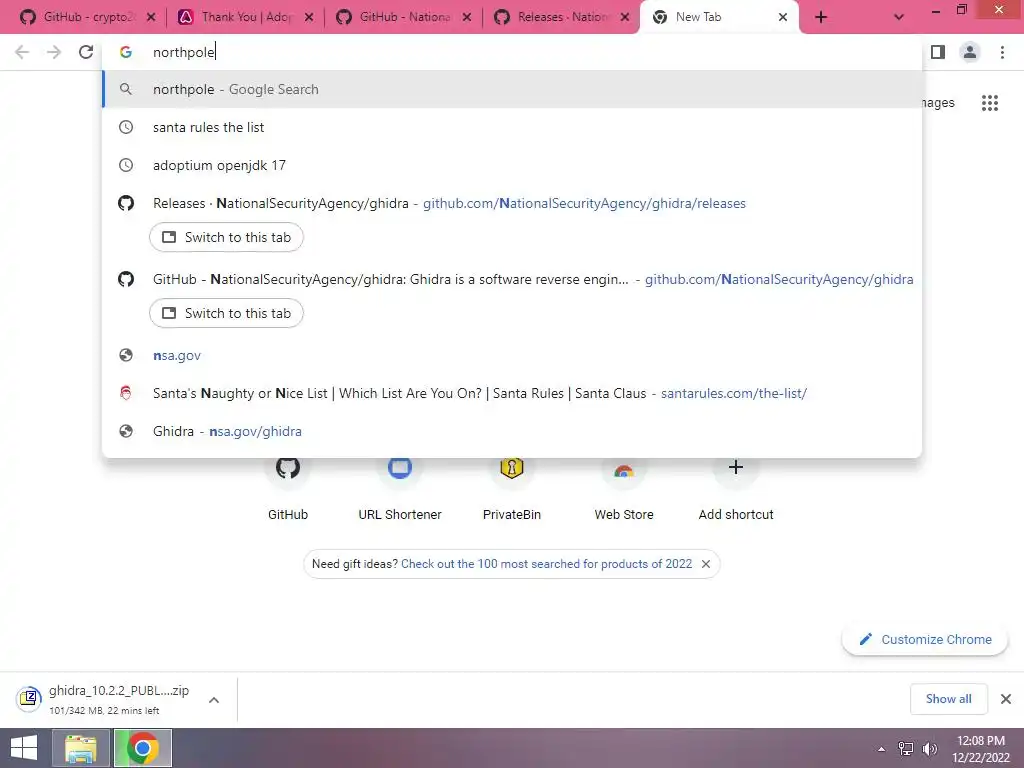This screenshot has width=1024, height=768.
Task: Close the downloads bar
Action: pyautogui.click(x=1006, y=699)
